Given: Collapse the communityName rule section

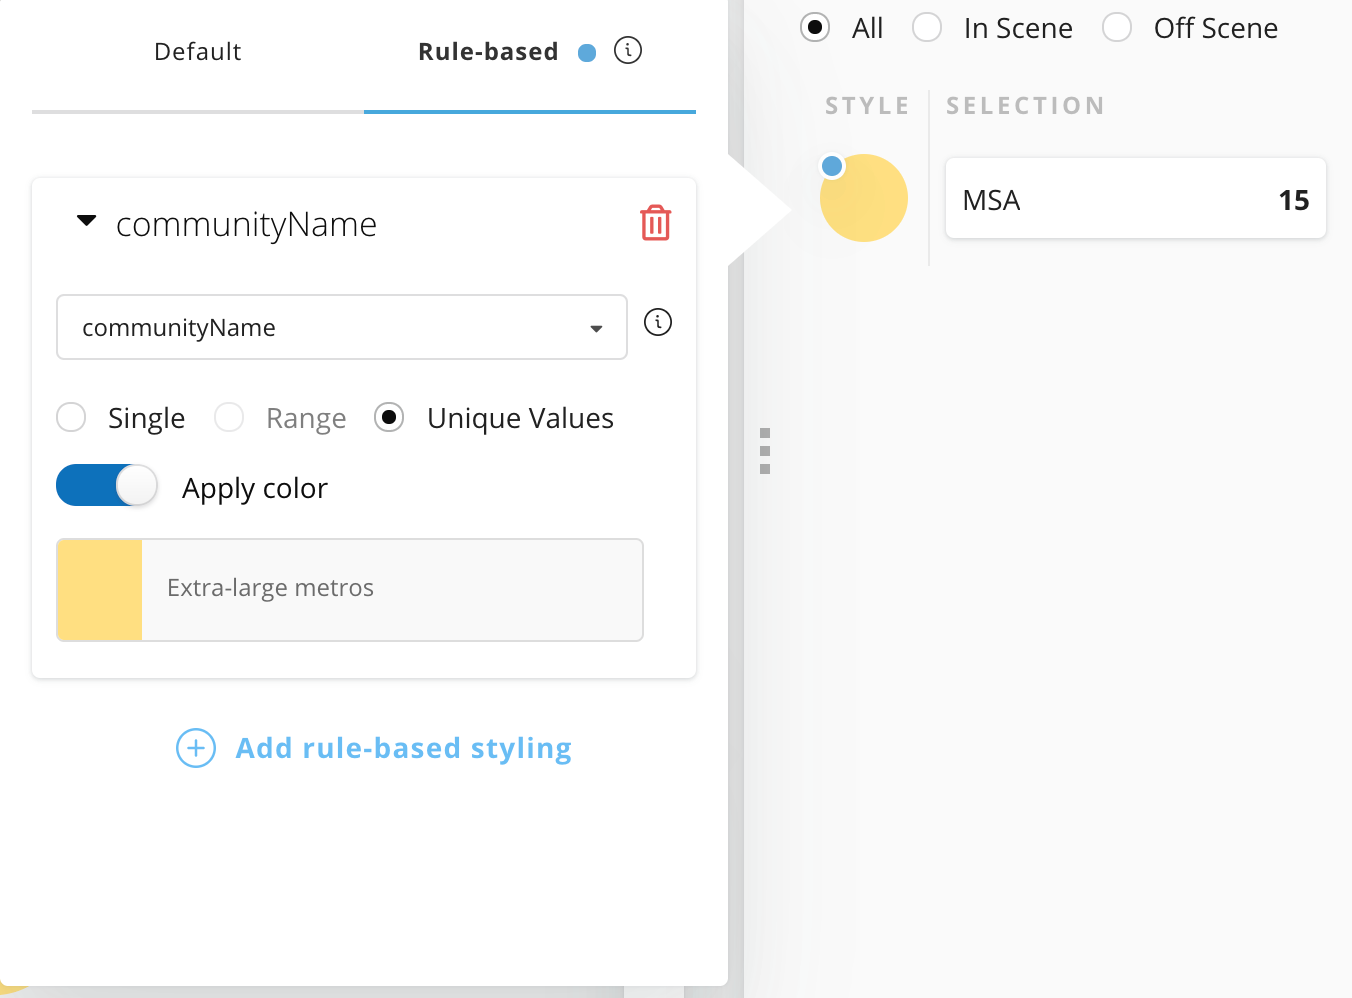Looking at the screenshot, I should pos(87,221).
